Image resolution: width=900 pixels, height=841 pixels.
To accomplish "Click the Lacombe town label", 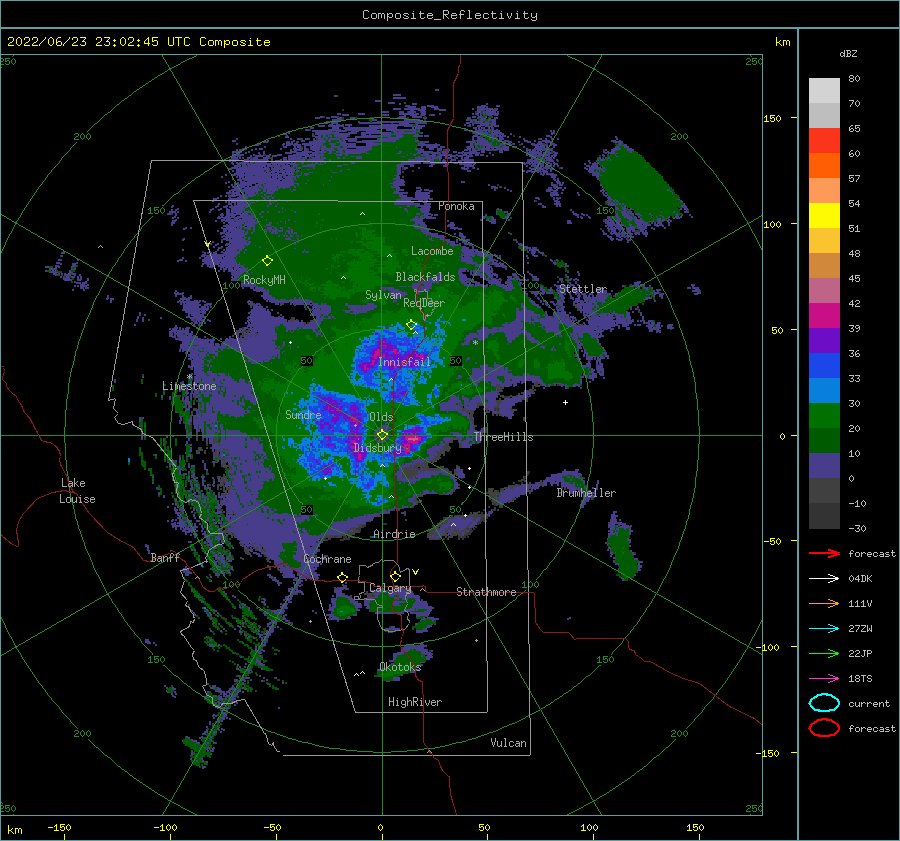I will pos(432,251).
